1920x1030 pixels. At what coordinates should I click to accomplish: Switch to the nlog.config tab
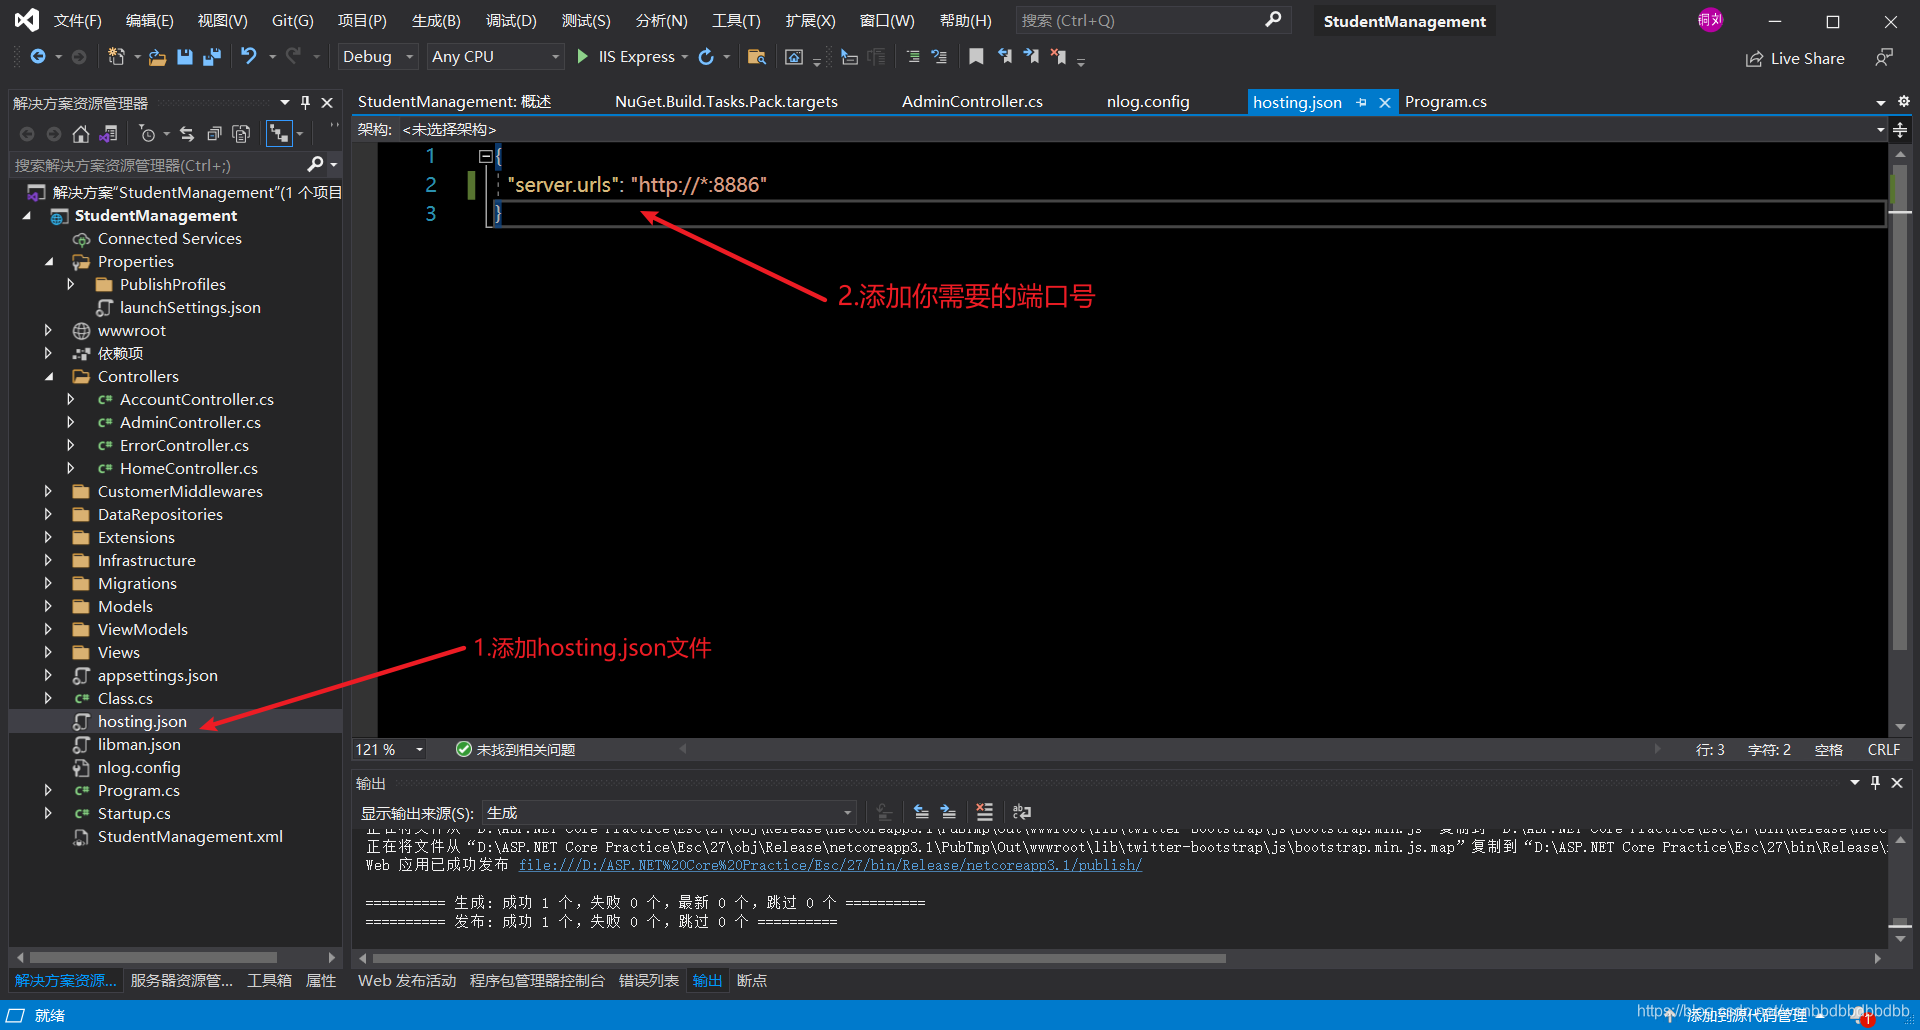[x=1148, y=102]
